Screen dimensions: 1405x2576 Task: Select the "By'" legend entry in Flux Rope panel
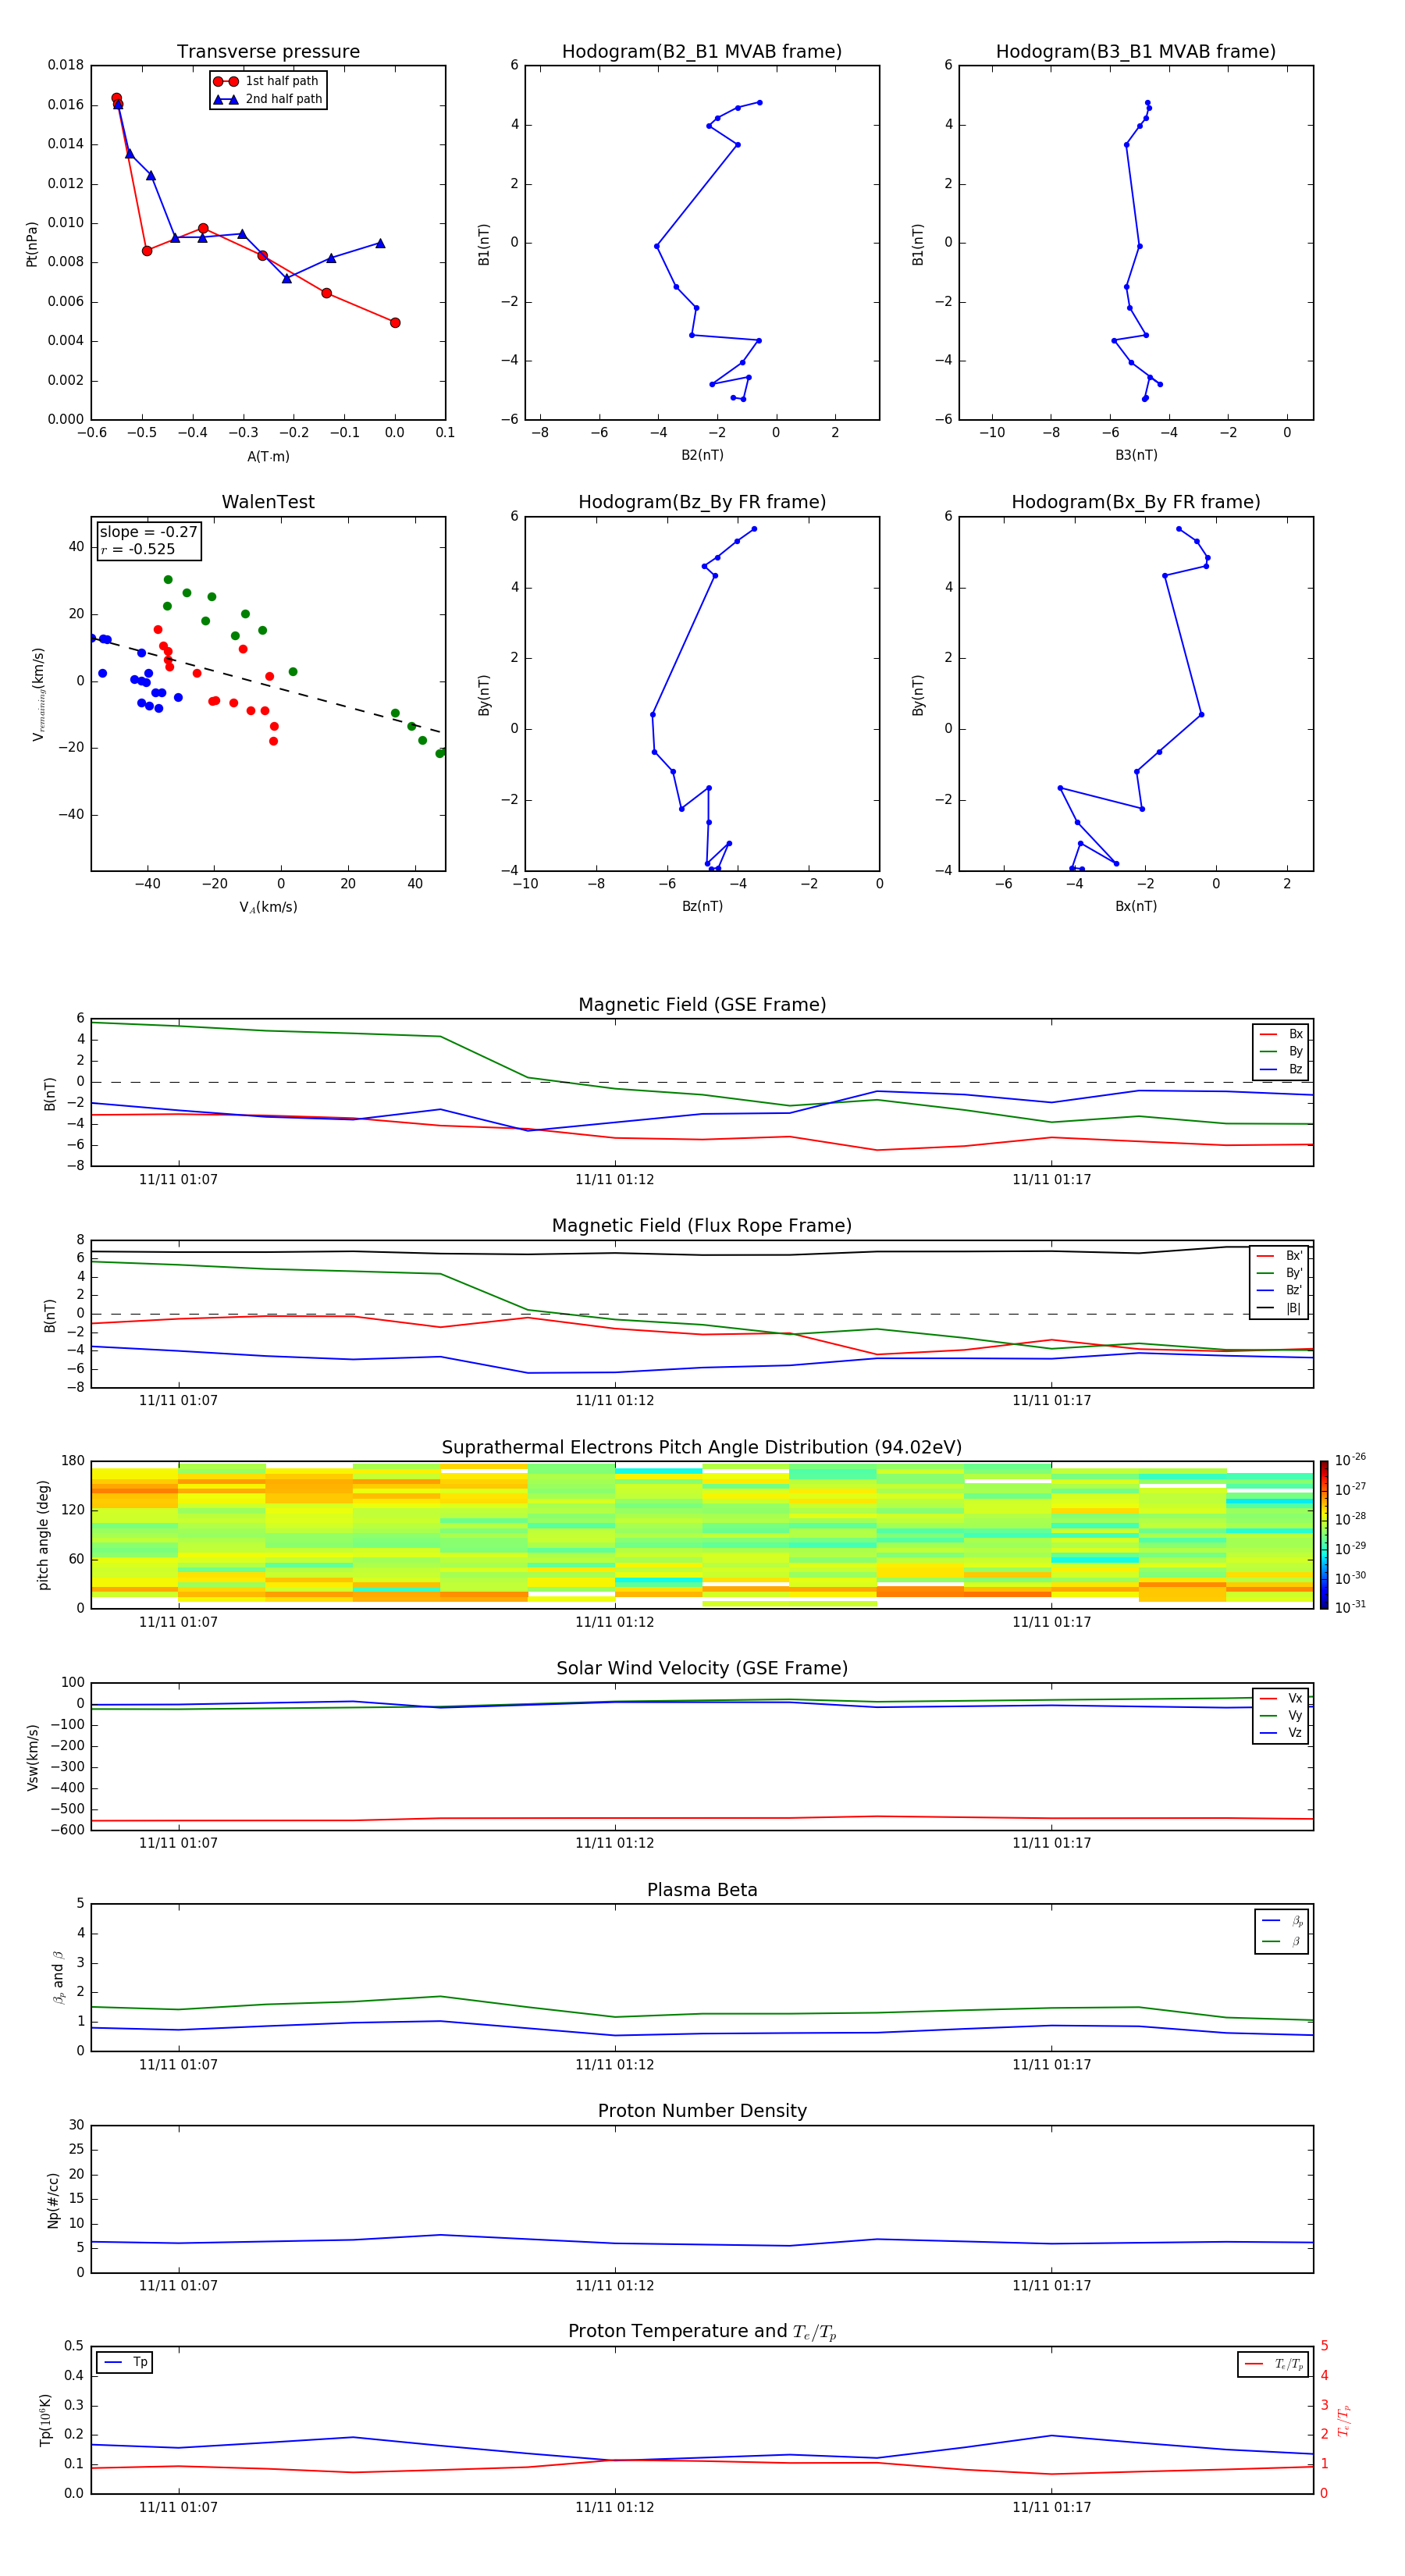[x=1279, y=1273]
